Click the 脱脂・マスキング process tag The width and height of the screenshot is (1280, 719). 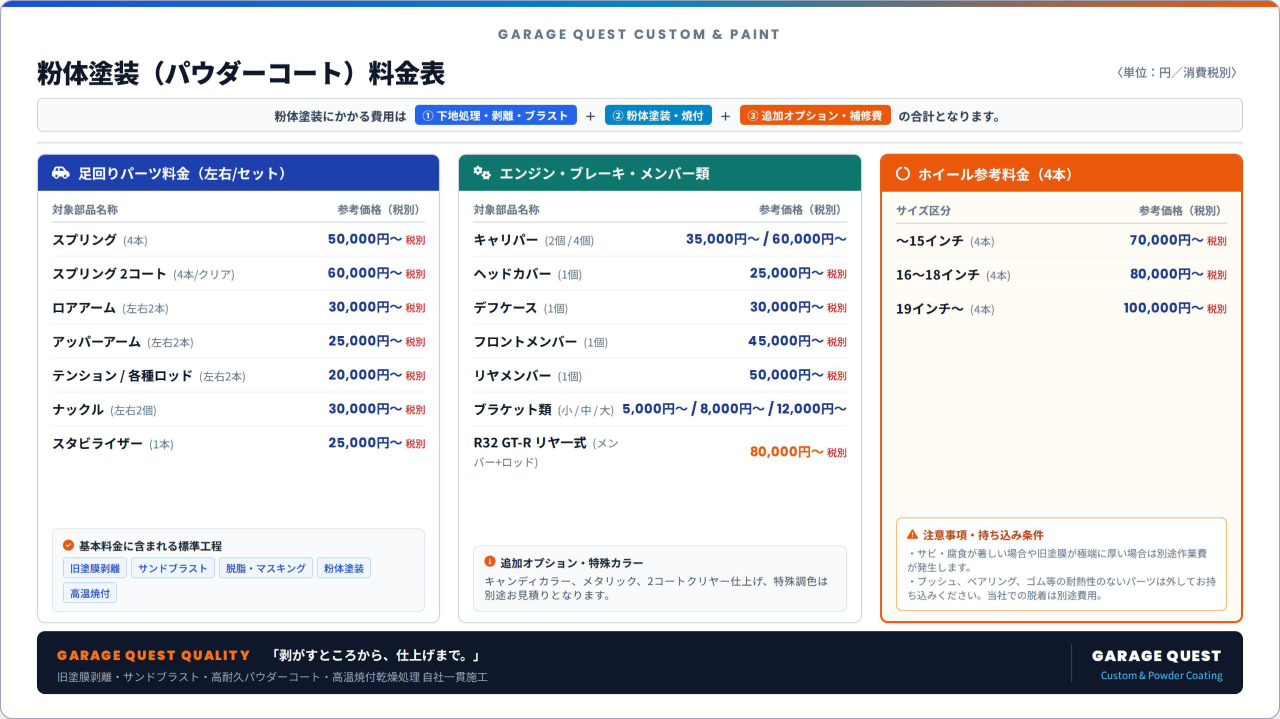pos(266,568)
